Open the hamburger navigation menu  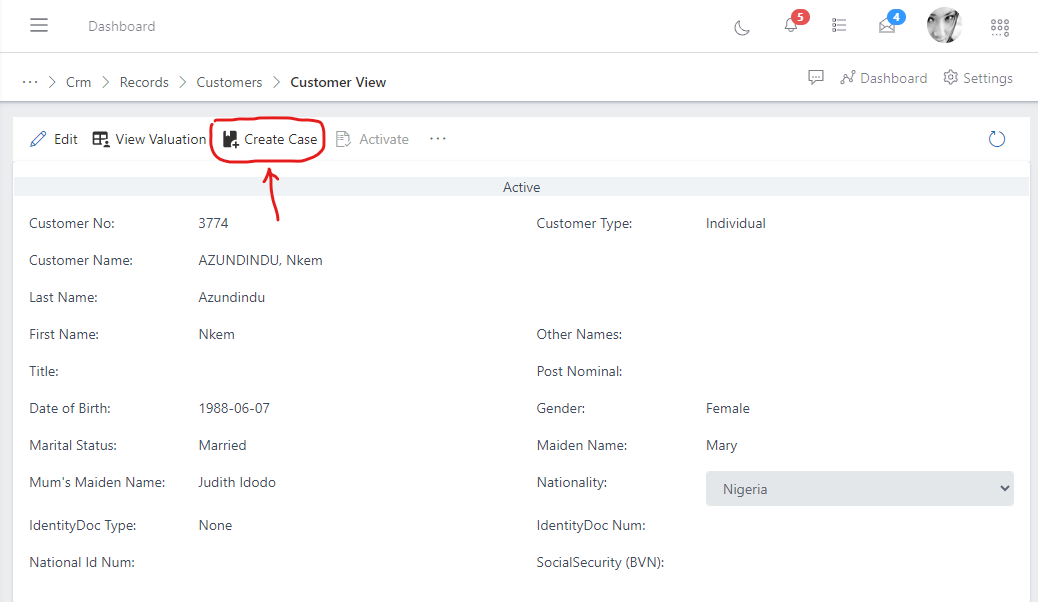tap(39, 25)
